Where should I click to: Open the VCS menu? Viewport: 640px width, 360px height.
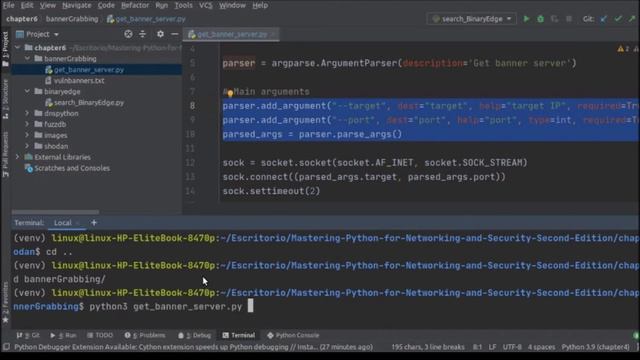click(x=206, y=5)
